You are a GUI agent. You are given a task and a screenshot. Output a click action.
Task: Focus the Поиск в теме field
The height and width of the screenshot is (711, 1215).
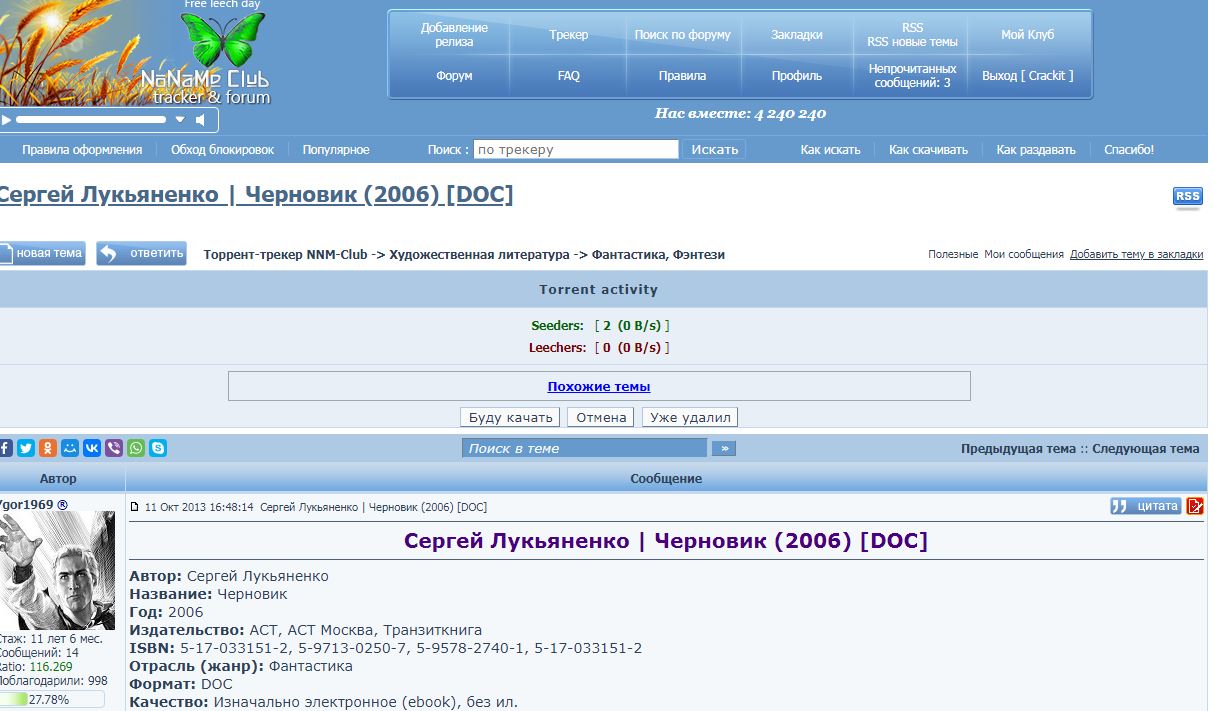(x=584, y=448)
